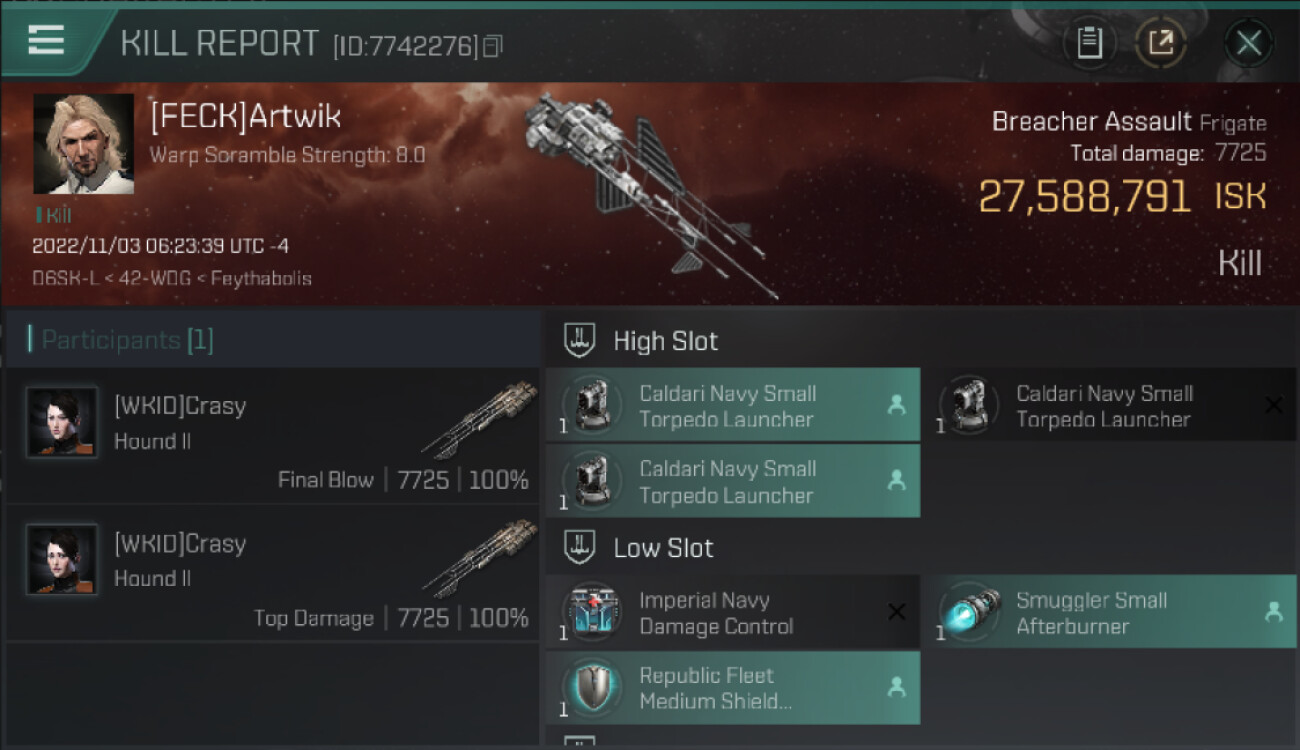Open the hamburger menu in kill report
This screenshot has width=1300, height=750.
(46, 40)
